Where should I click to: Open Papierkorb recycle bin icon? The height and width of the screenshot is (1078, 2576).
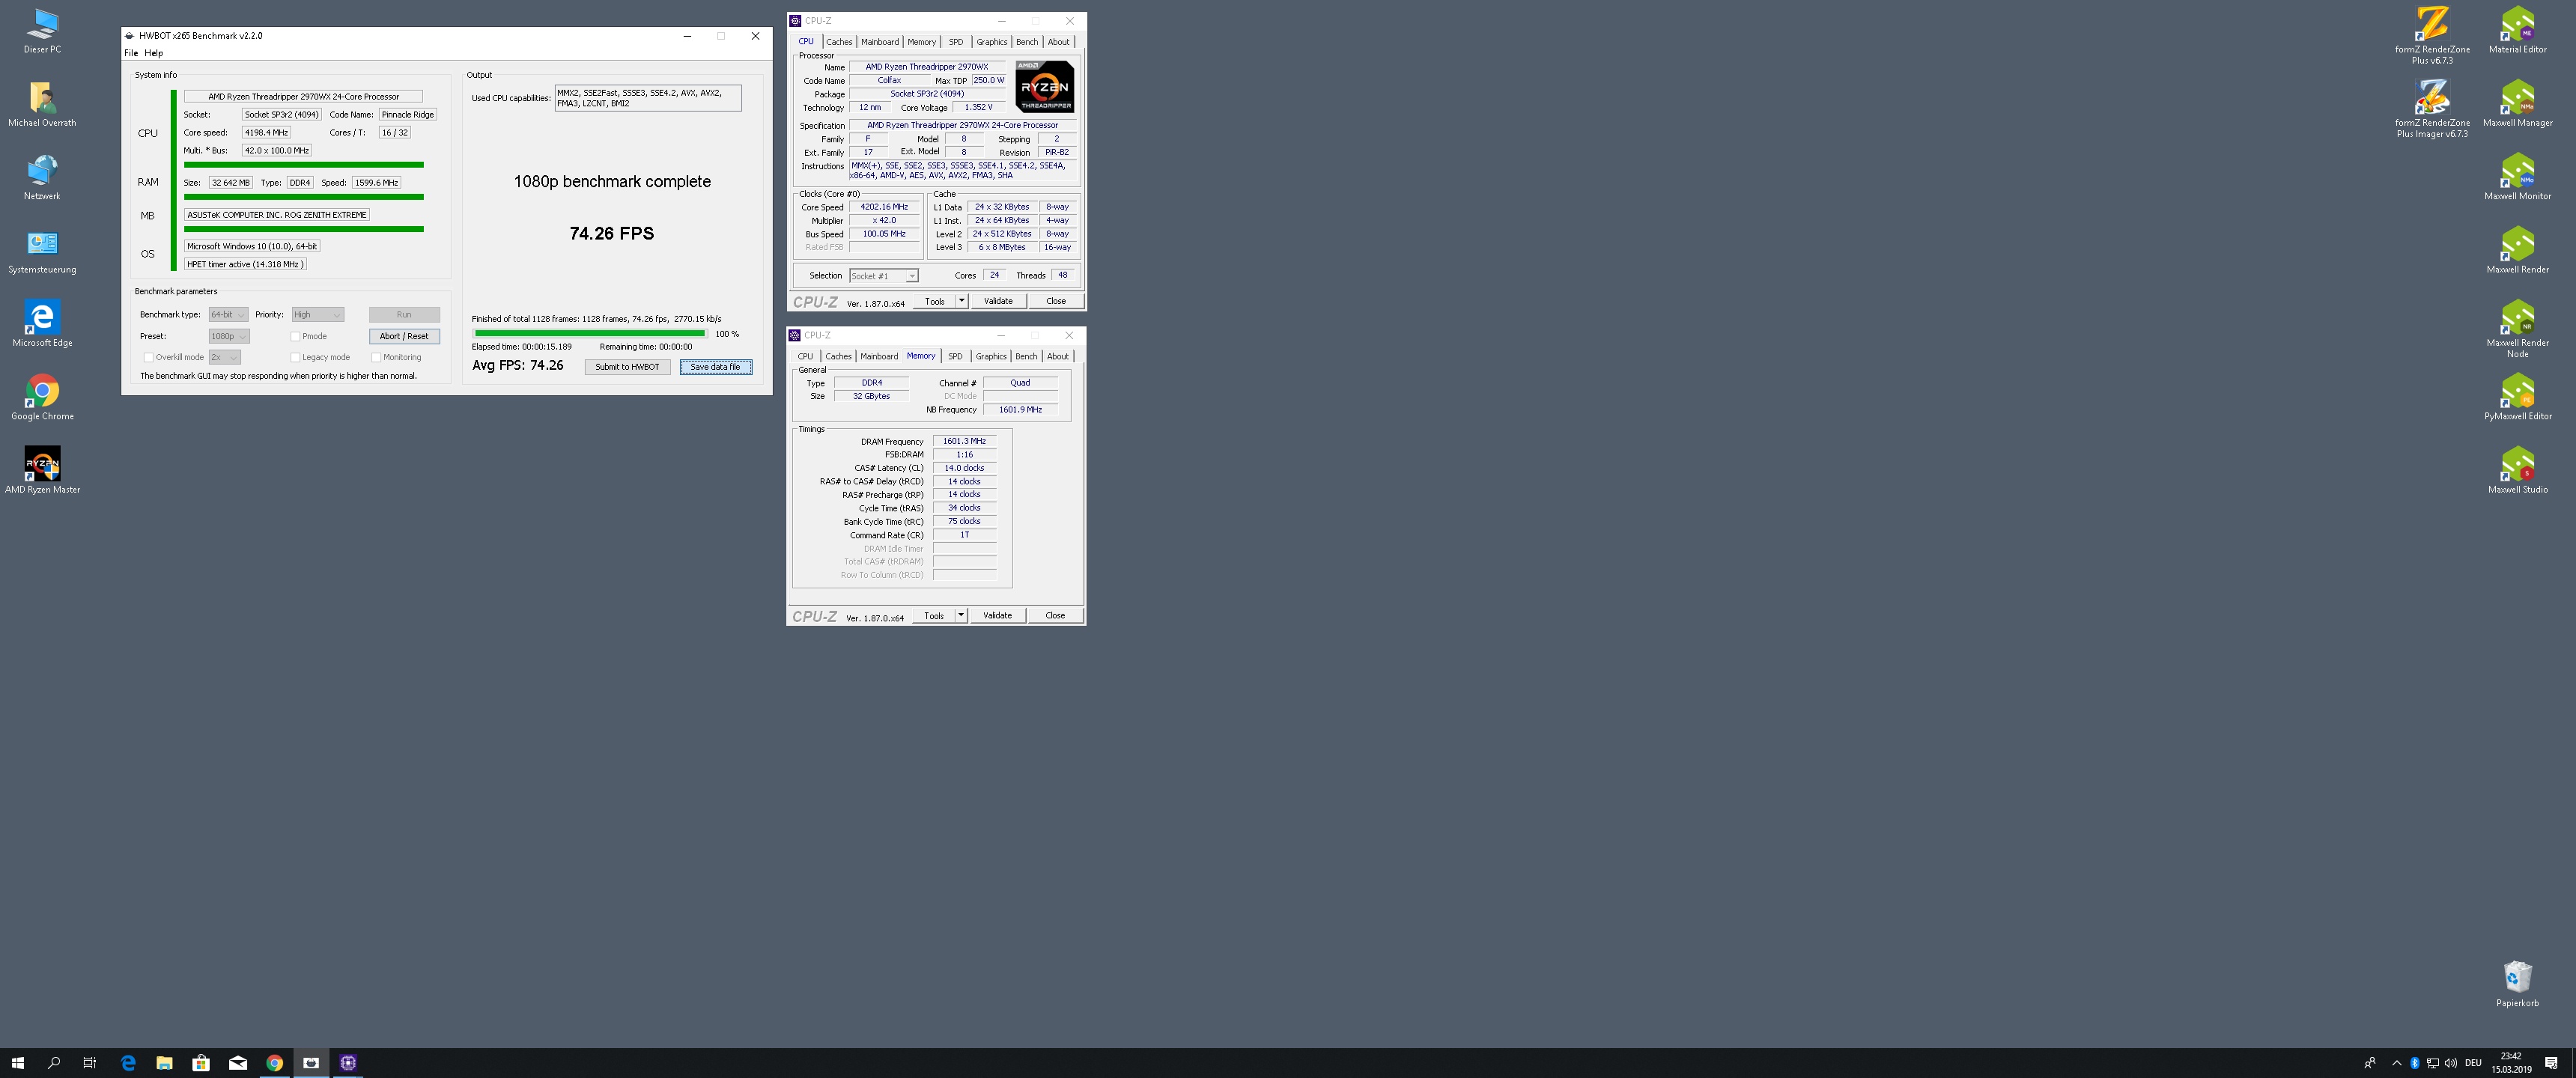point(2517,984)
